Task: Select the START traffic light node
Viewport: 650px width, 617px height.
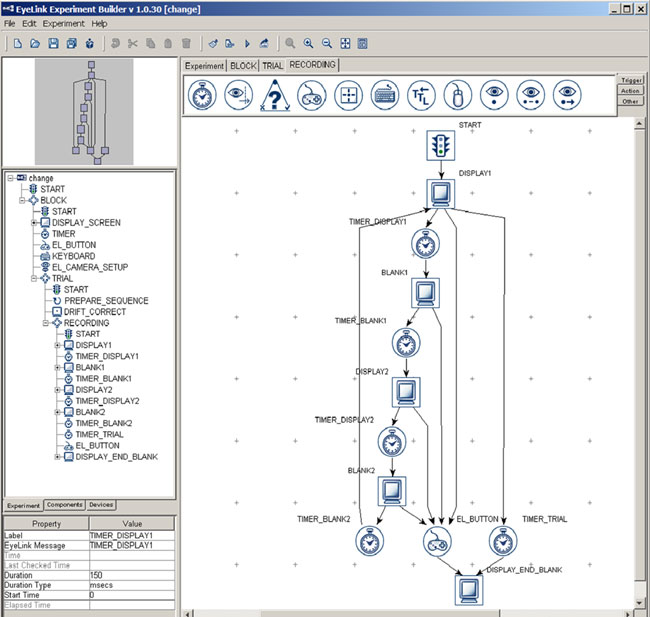Action: (441, 146)
